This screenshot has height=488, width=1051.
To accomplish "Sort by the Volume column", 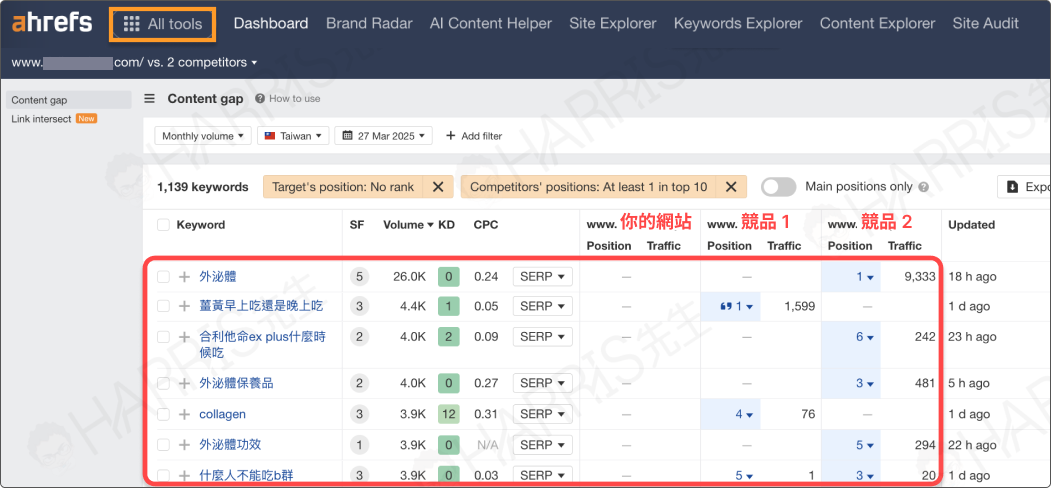I will click(408, 225).
